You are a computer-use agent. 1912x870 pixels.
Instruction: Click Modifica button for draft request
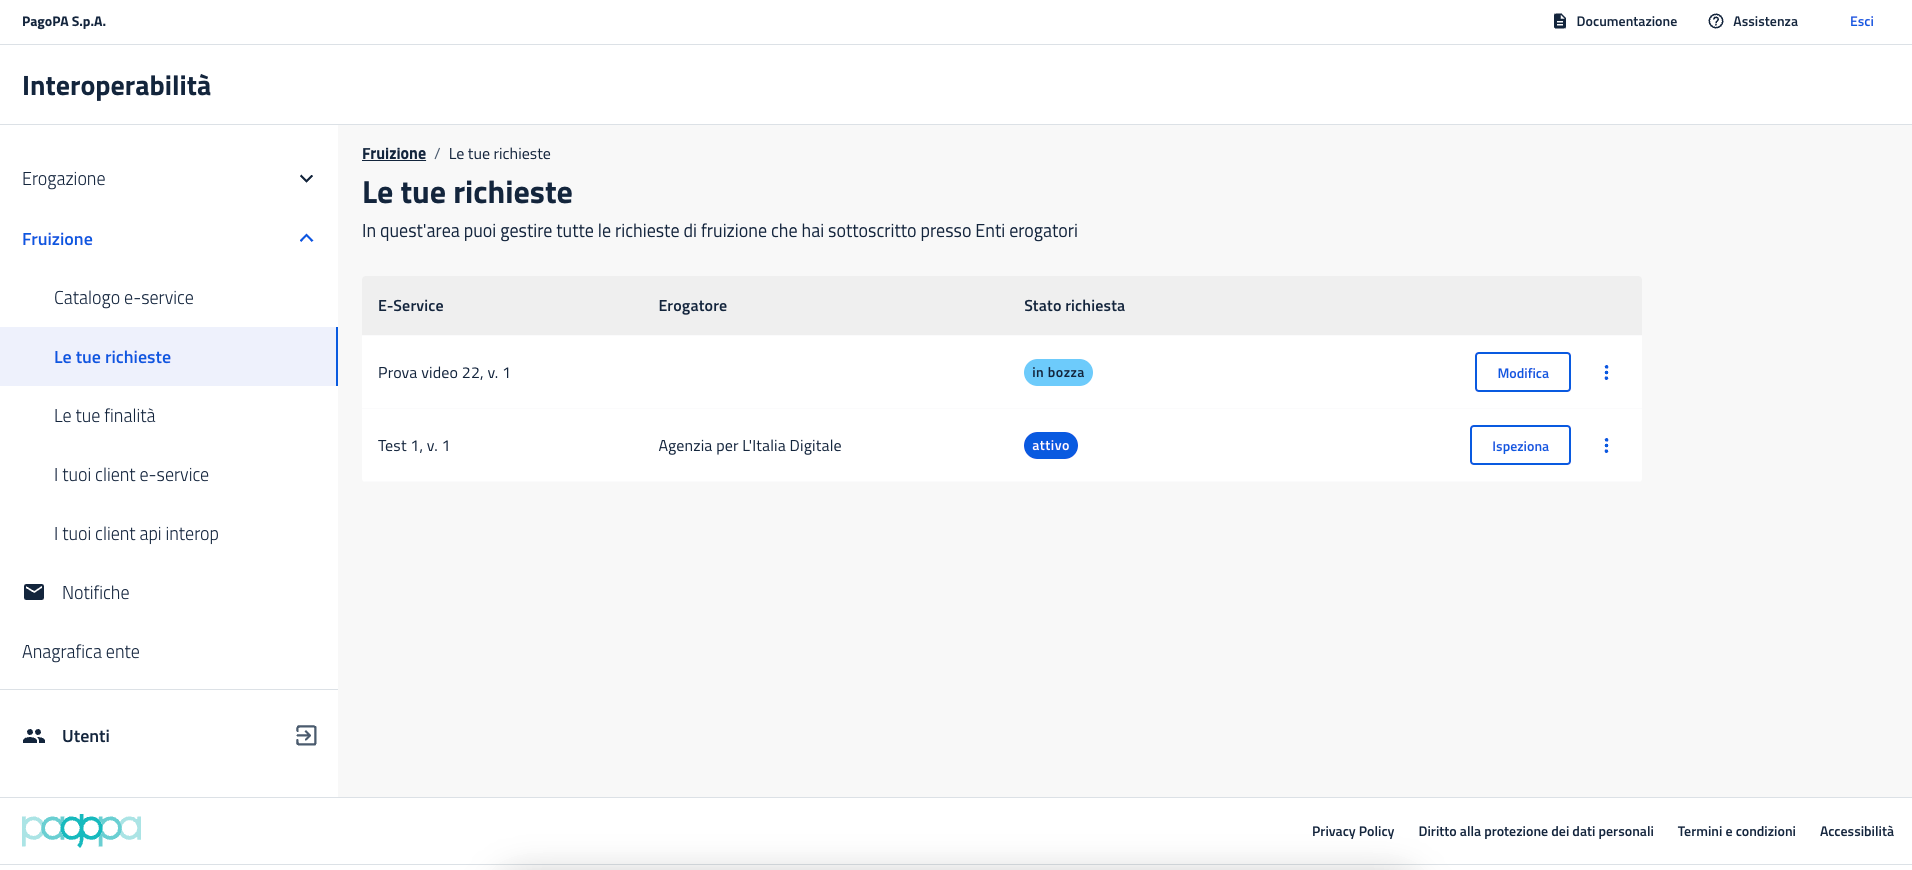pos(1522,372)
